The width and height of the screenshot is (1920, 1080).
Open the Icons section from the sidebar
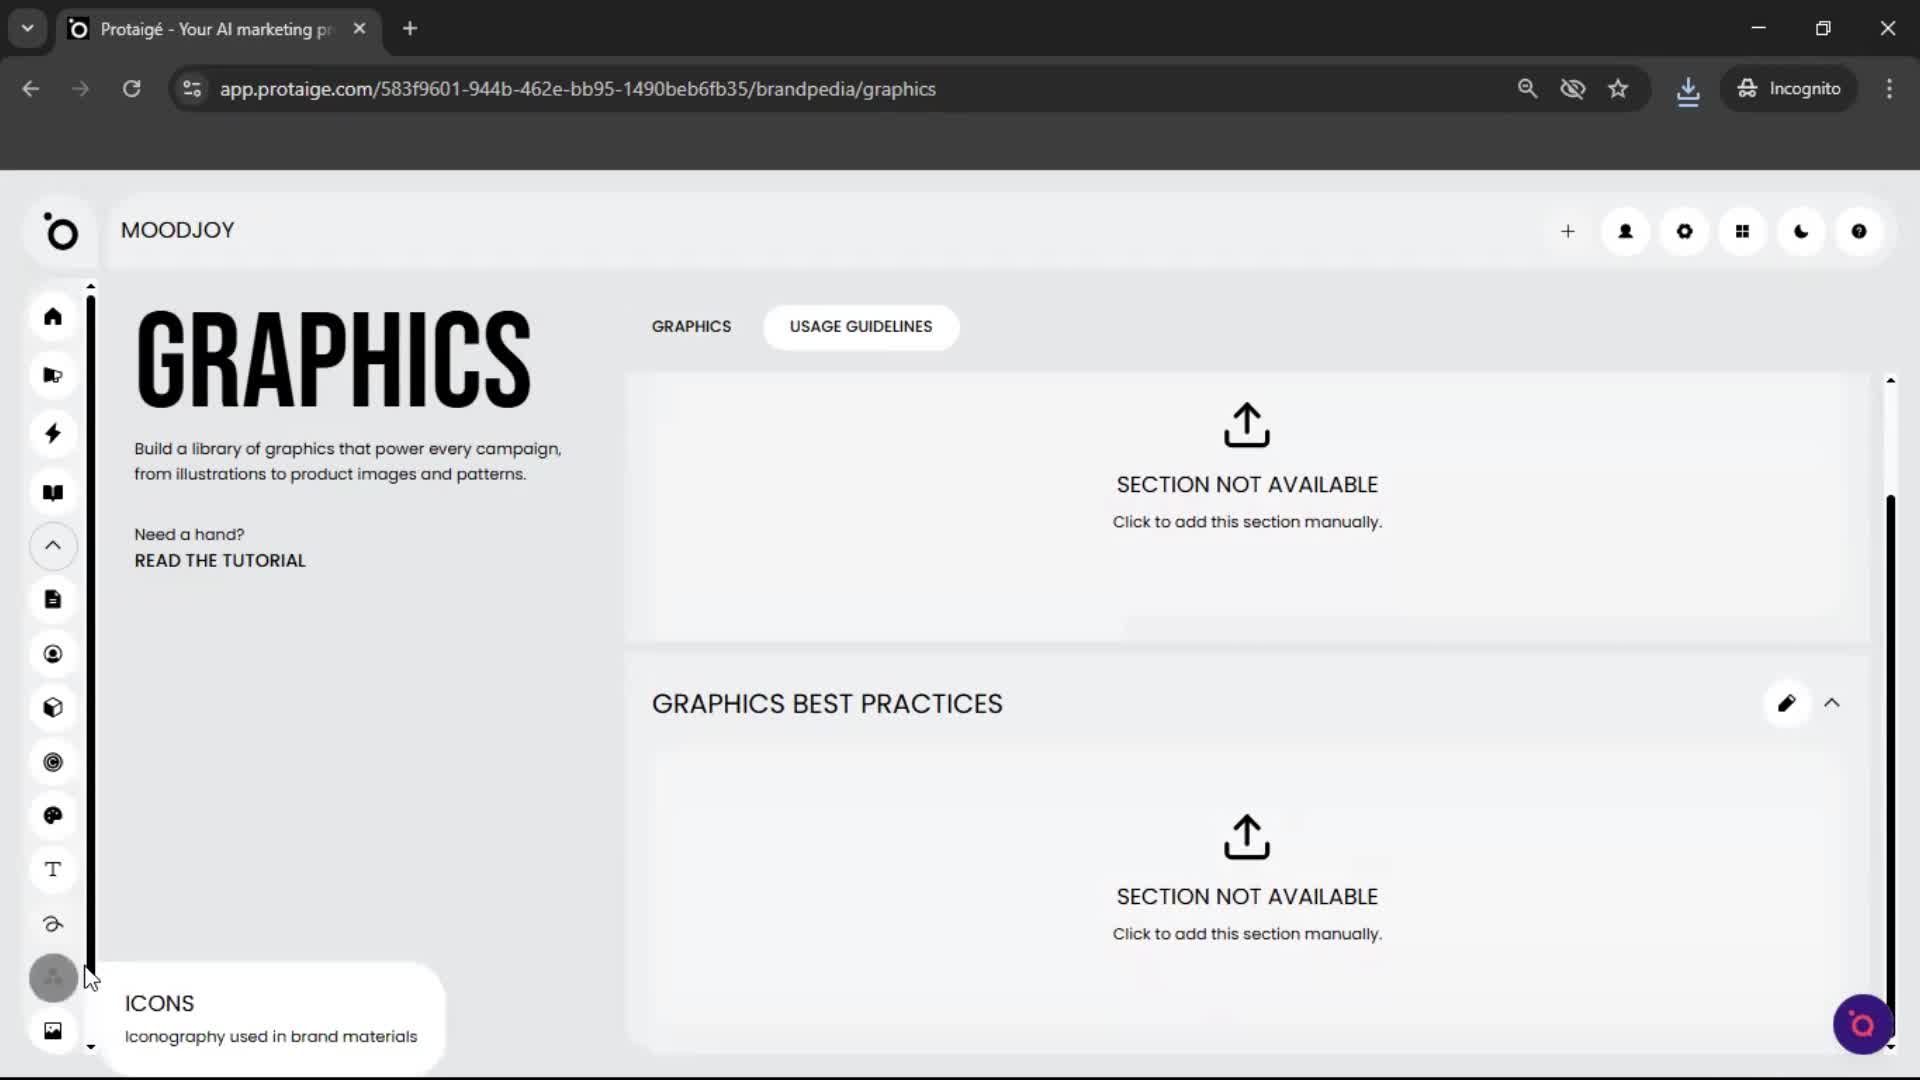pyautogui.click(x=52, y=978)
